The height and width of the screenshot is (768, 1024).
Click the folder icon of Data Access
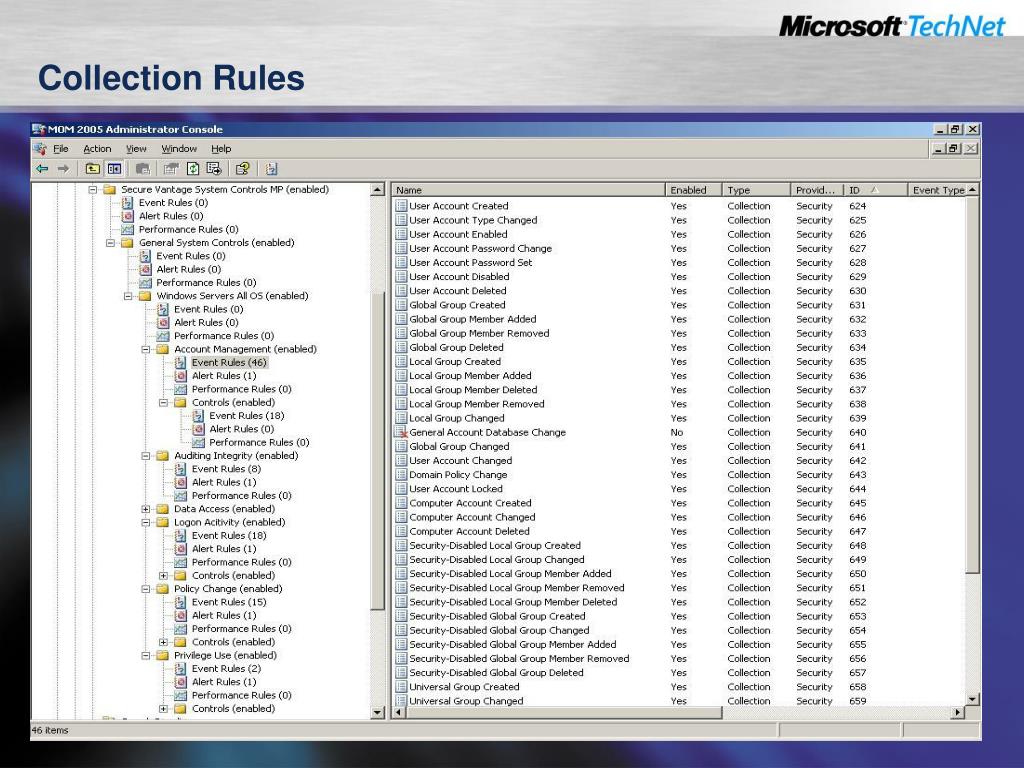(x=163, y=509)
